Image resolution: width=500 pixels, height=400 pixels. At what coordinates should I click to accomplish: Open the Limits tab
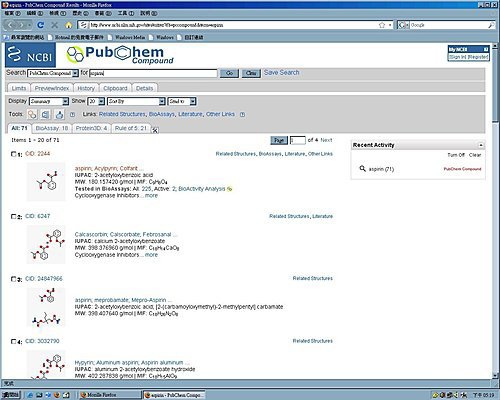point(19,88)
